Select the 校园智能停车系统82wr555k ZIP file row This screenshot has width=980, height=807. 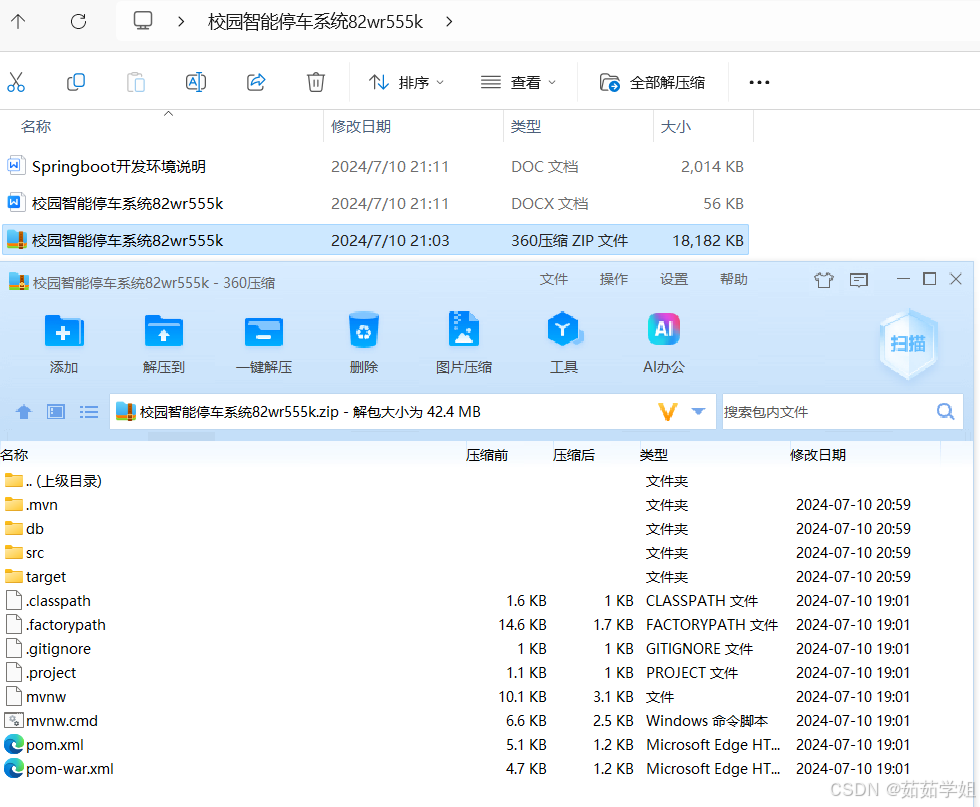tap(375, 240)
